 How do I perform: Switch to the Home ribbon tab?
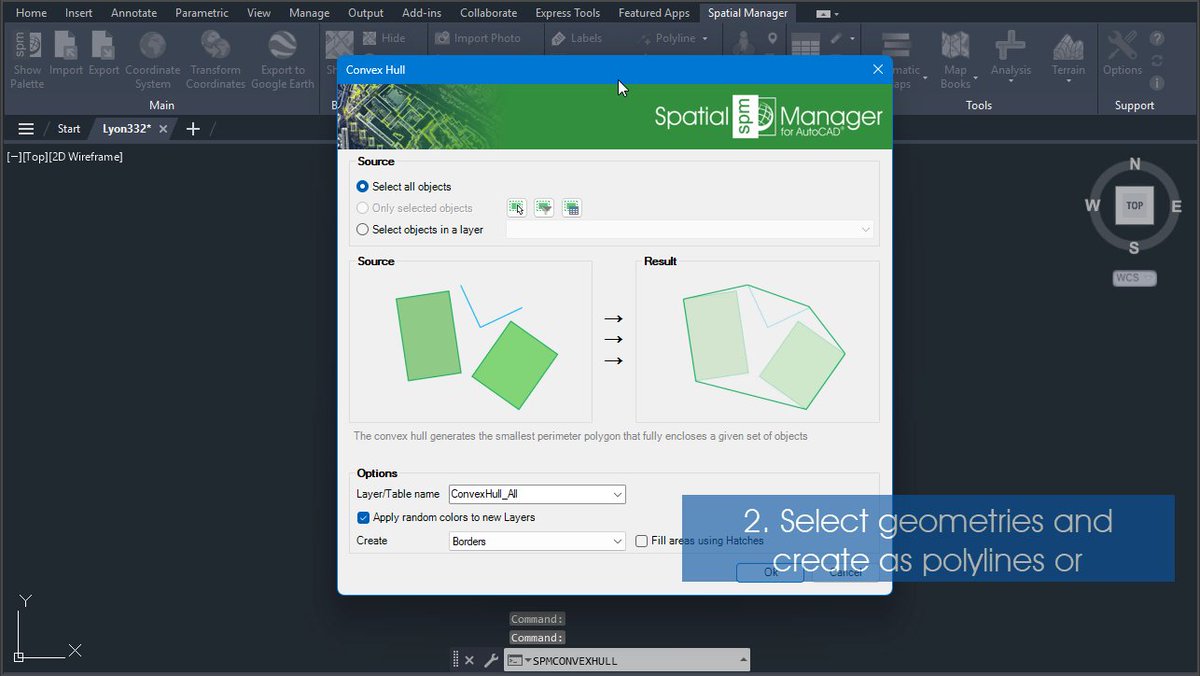pos(31,13)
